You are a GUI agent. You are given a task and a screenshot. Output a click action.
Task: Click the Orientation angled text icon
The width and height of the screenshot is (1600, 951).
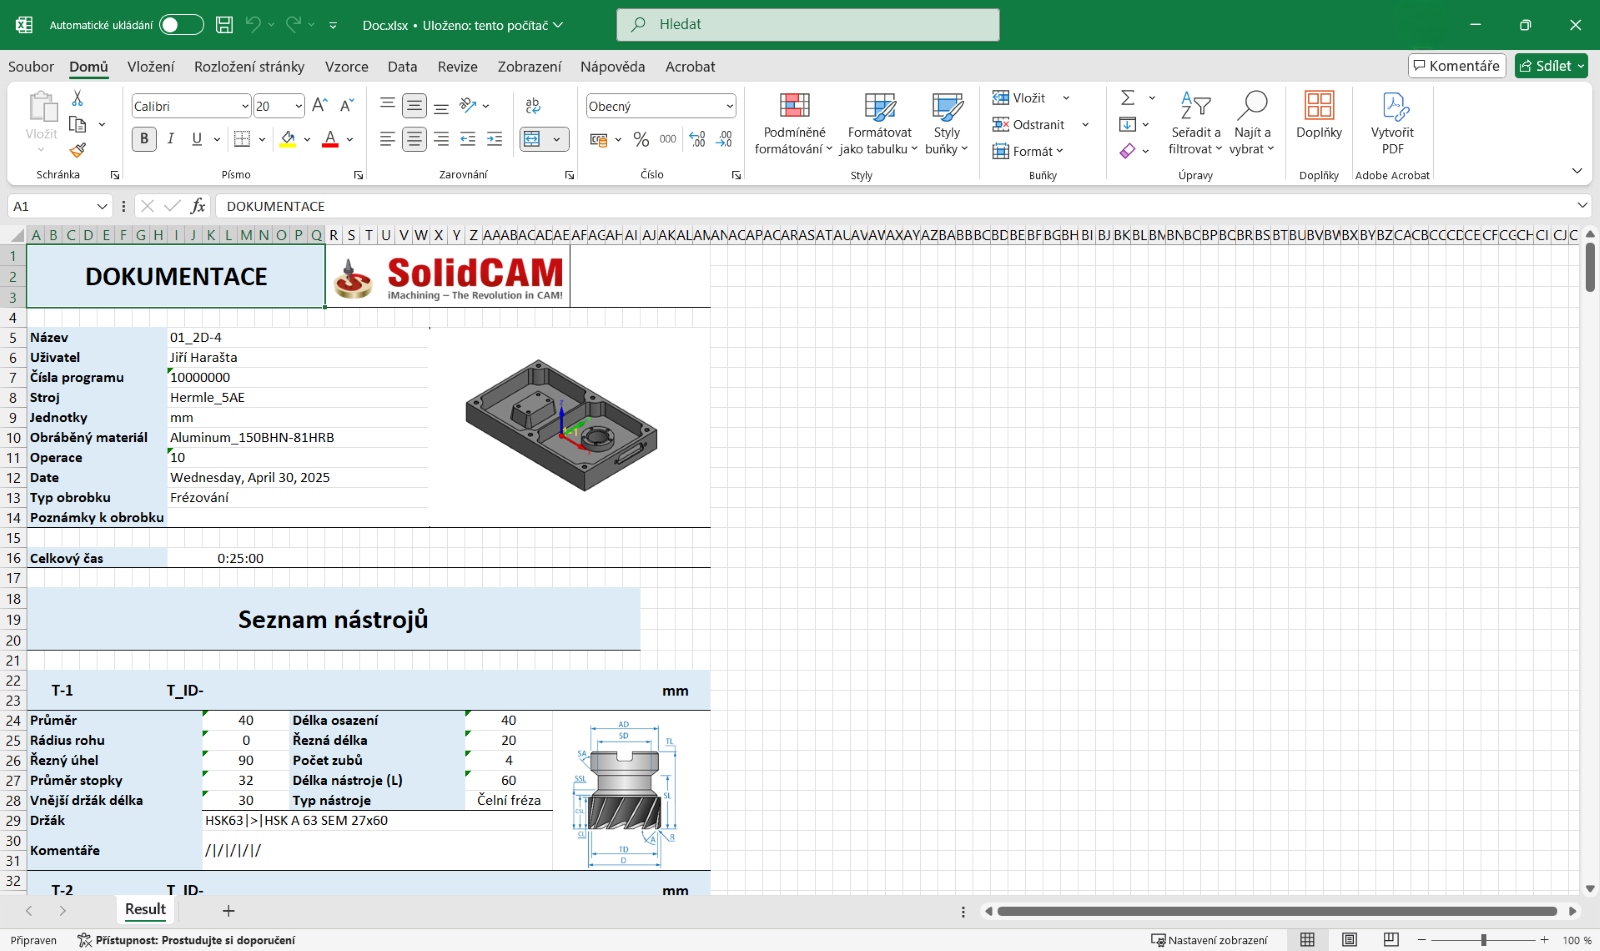pos(468,105)
